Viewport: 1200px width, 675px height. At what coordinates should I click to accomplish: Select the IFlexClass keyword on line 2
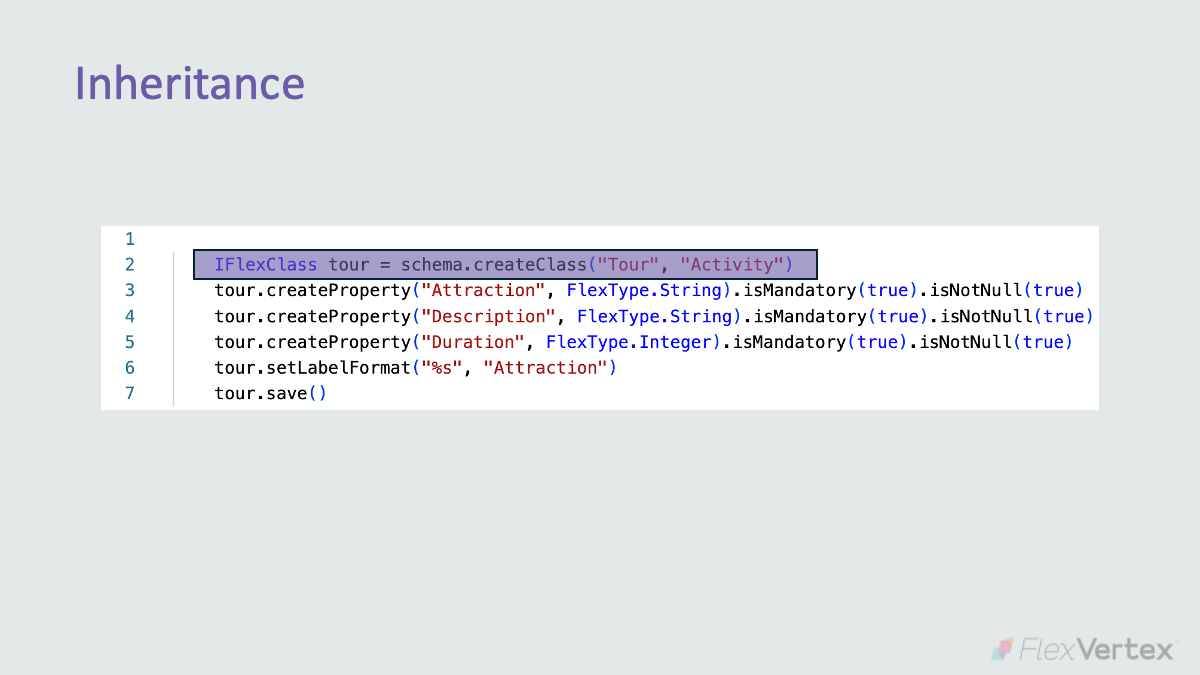coord(264,264)
